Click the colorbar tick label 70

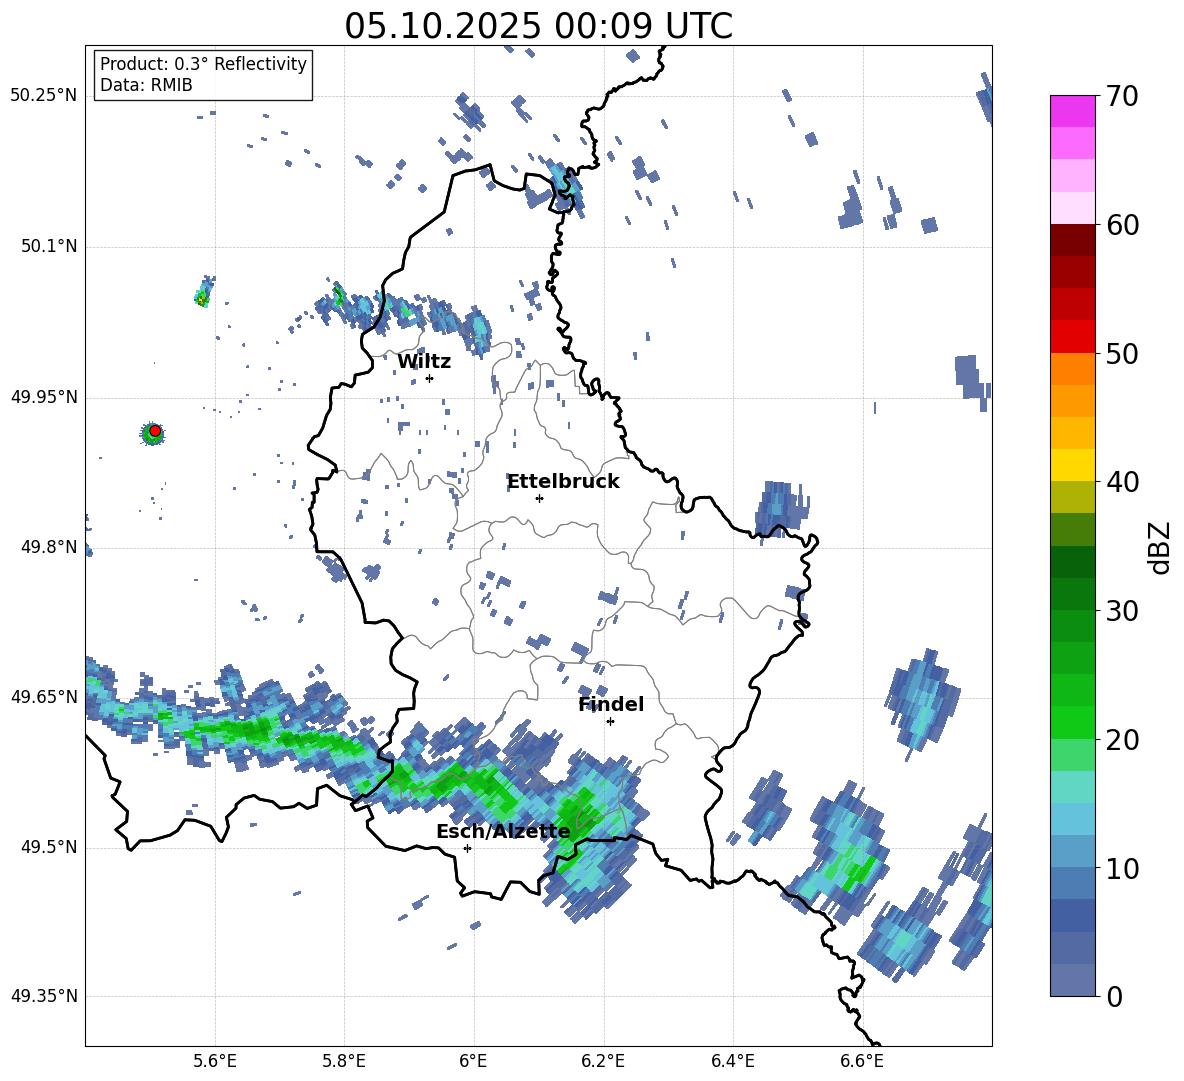click(x=1121, y=96)
